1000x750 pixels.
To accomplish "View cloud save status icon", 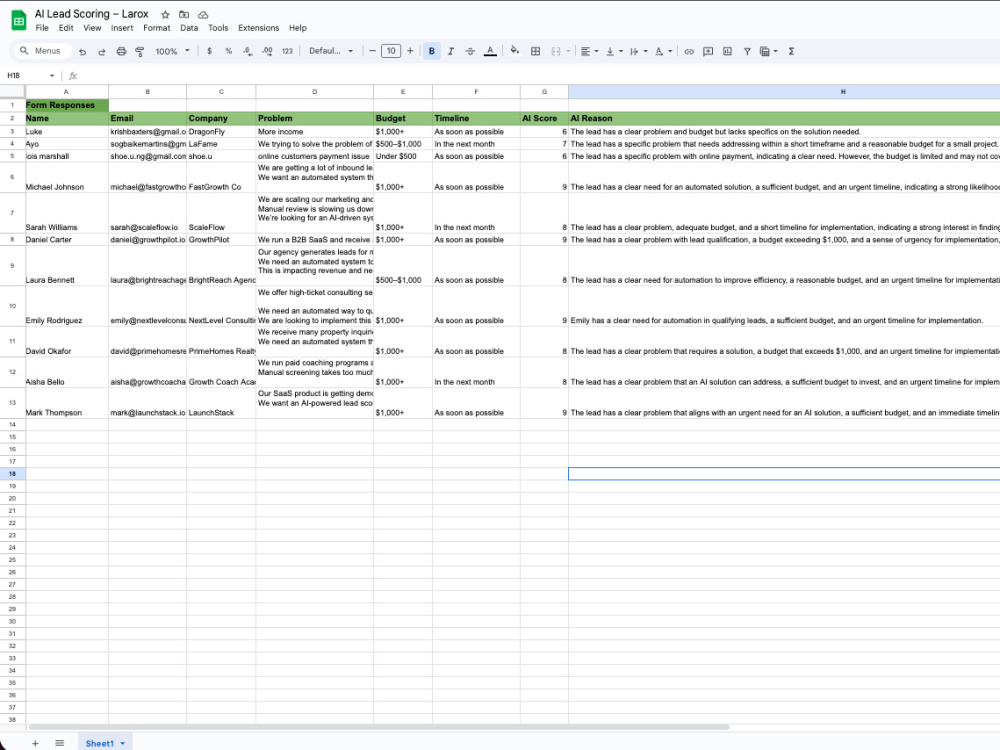I will (x=203, y=15).
